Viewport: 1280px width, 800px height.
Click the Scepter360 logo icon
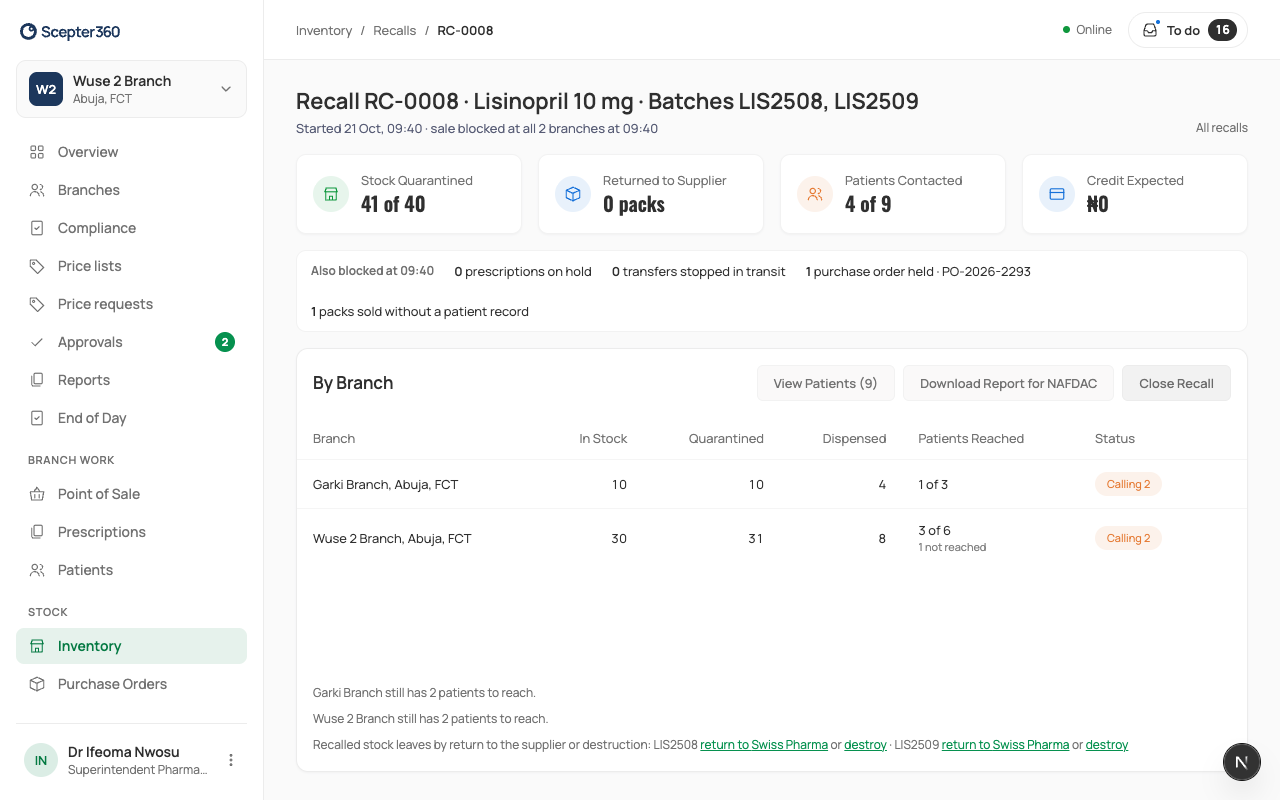coord(29,32)
